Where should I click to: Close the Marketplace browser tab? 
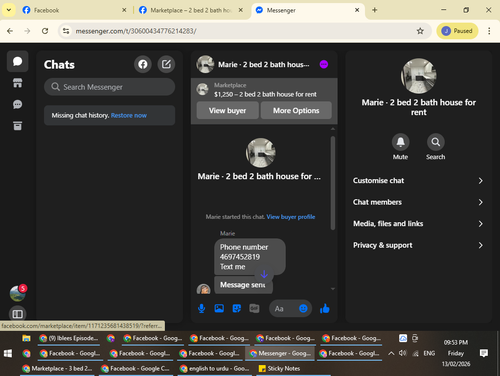coord(240,10)
